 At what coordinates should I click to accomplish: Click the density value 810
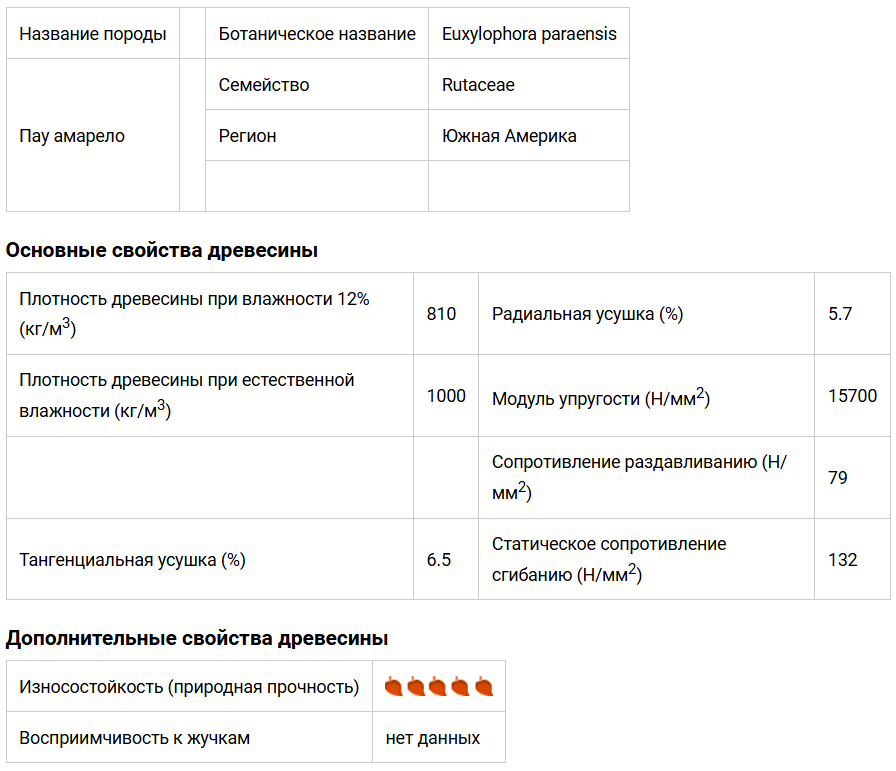coord(441,314)
